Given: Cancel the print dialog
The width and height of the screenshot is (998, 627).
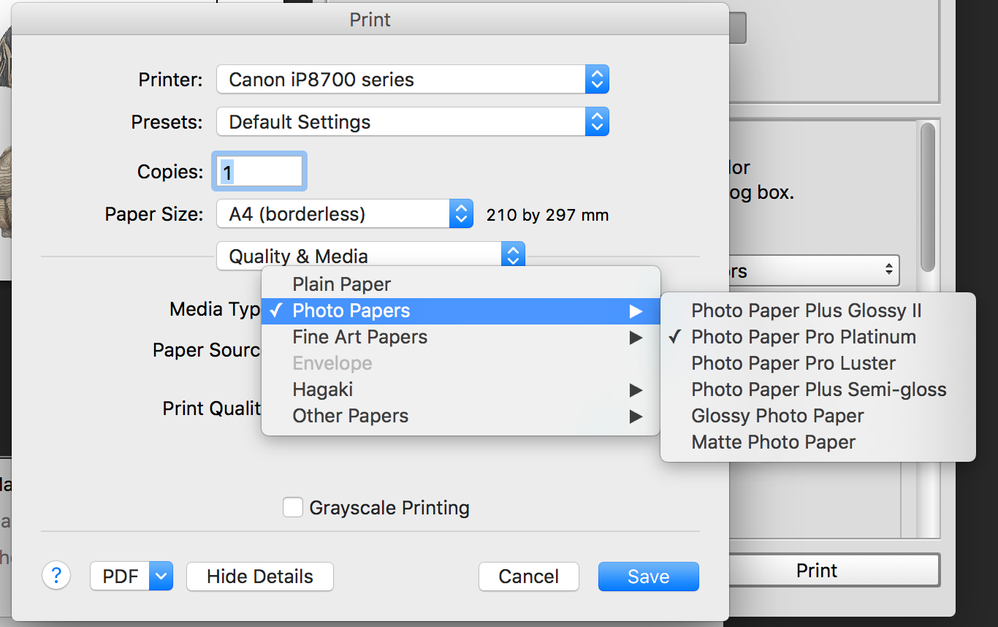Looking at the screenshot, I should (528, 576).
